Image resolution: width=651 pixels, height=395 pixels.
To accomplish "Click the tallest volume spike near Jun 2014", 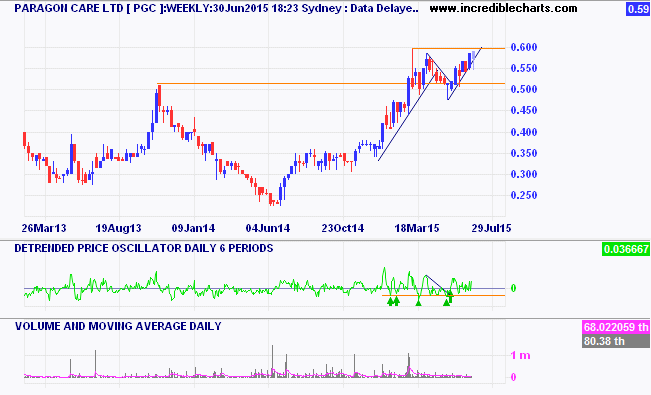I will coord(273,361).
